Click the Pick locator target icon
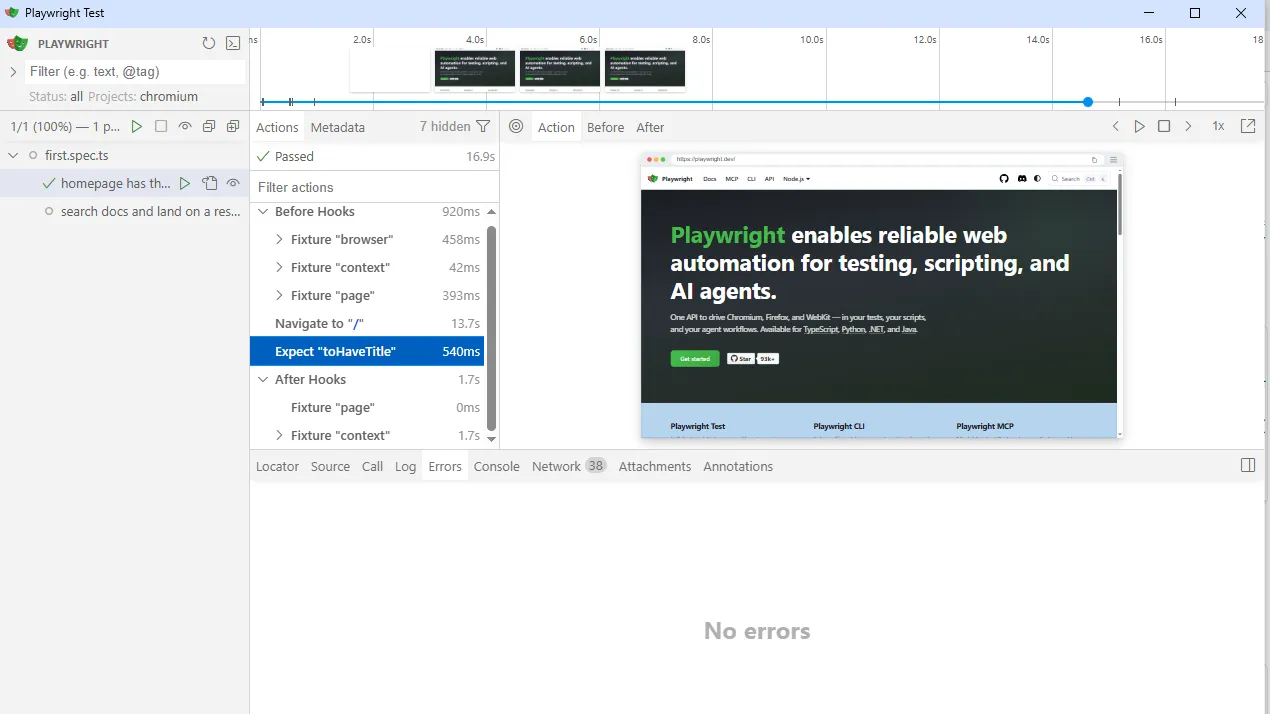 tap(516, 127)
